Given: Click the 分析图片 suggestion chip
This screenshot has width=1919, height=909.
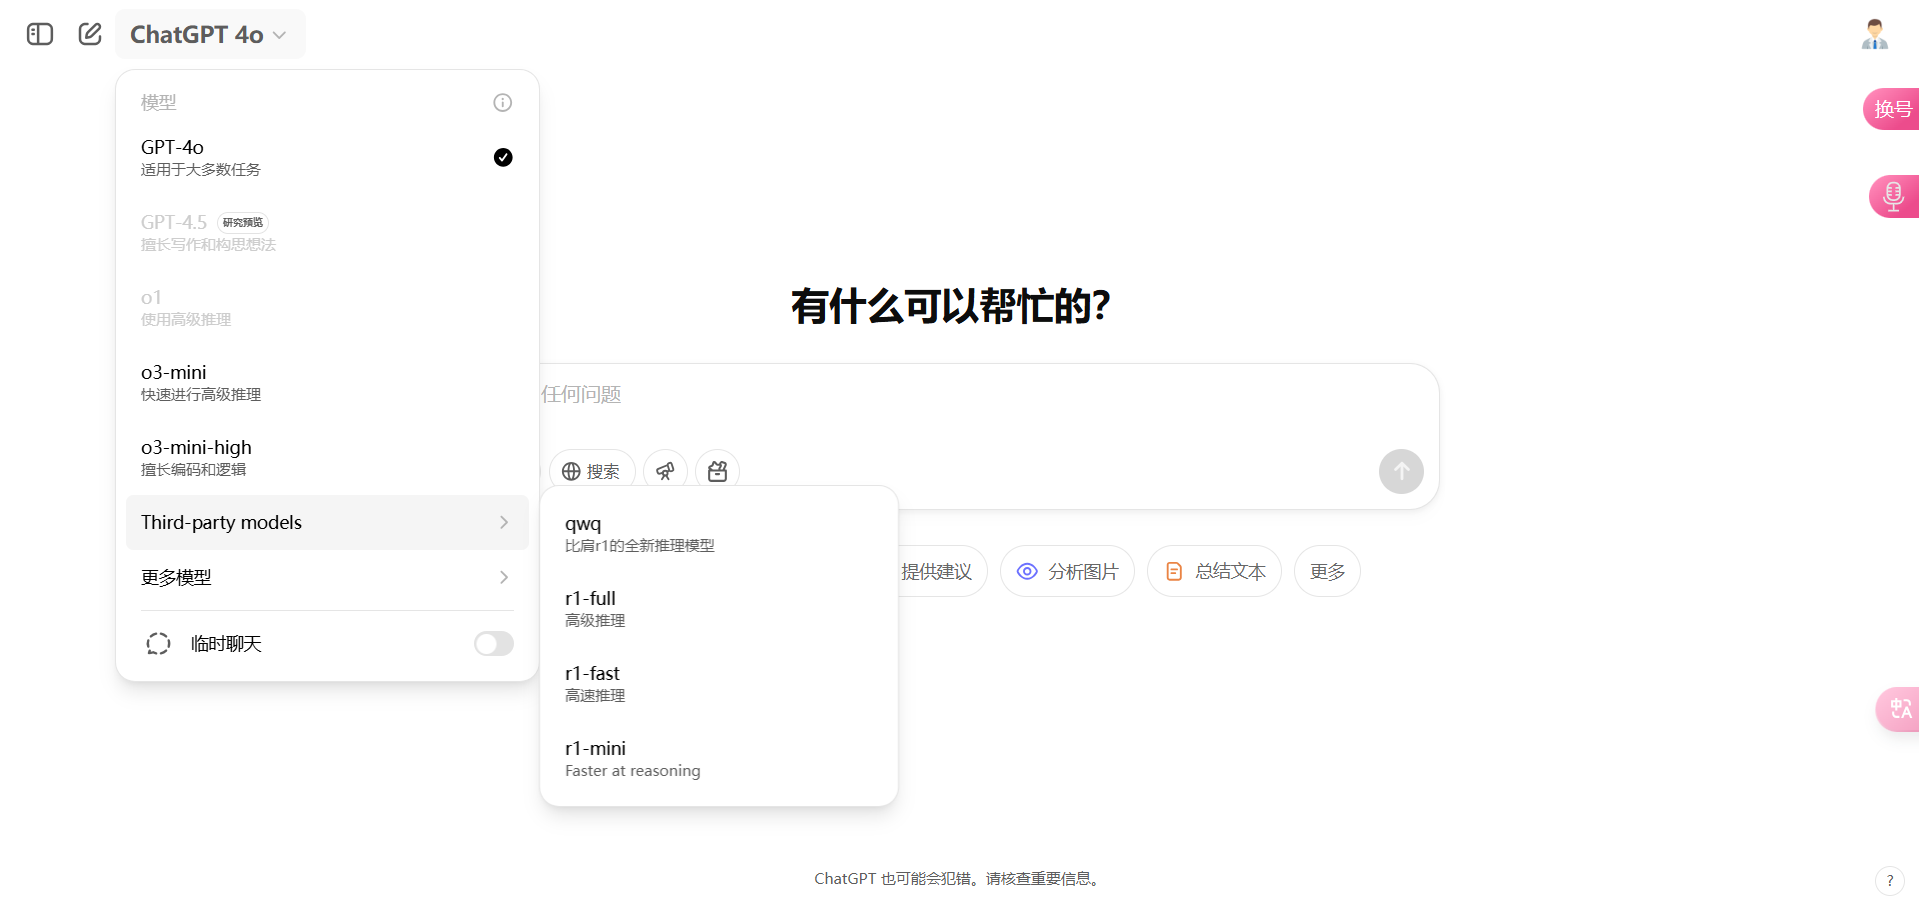Looking at the screenshot, I should pos(1067,570).
